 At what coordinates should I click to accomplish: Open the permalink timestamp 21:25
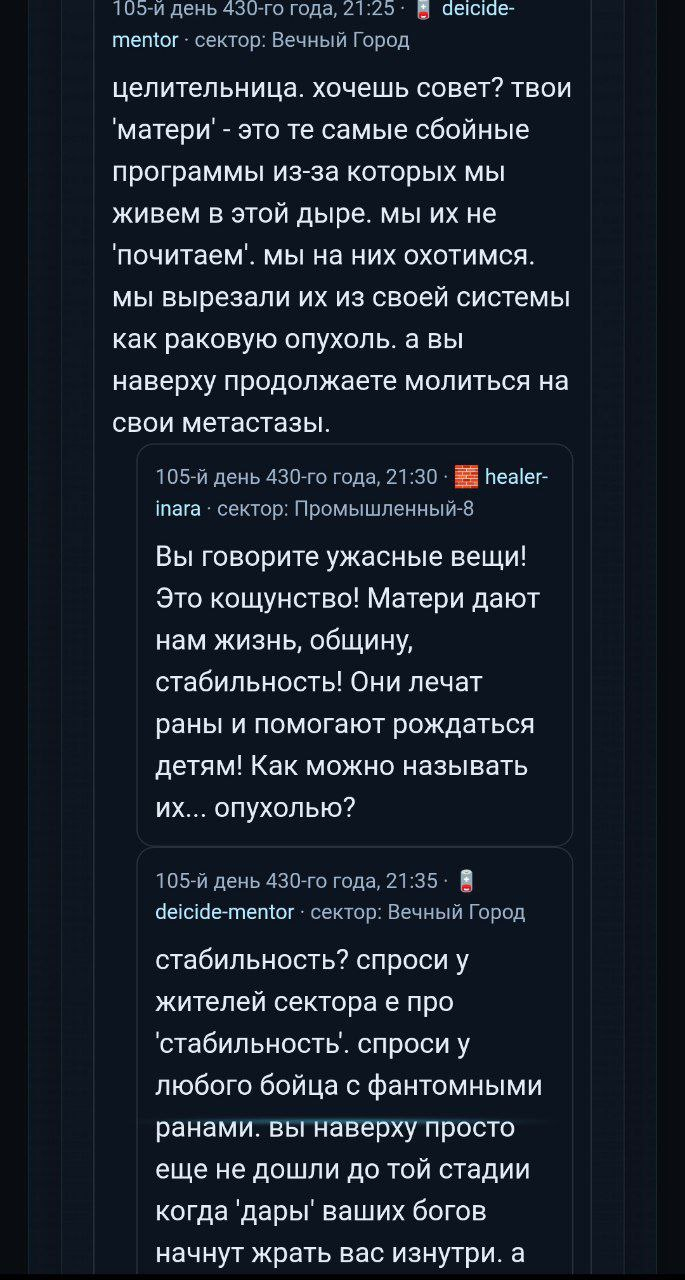pos(254,11)
